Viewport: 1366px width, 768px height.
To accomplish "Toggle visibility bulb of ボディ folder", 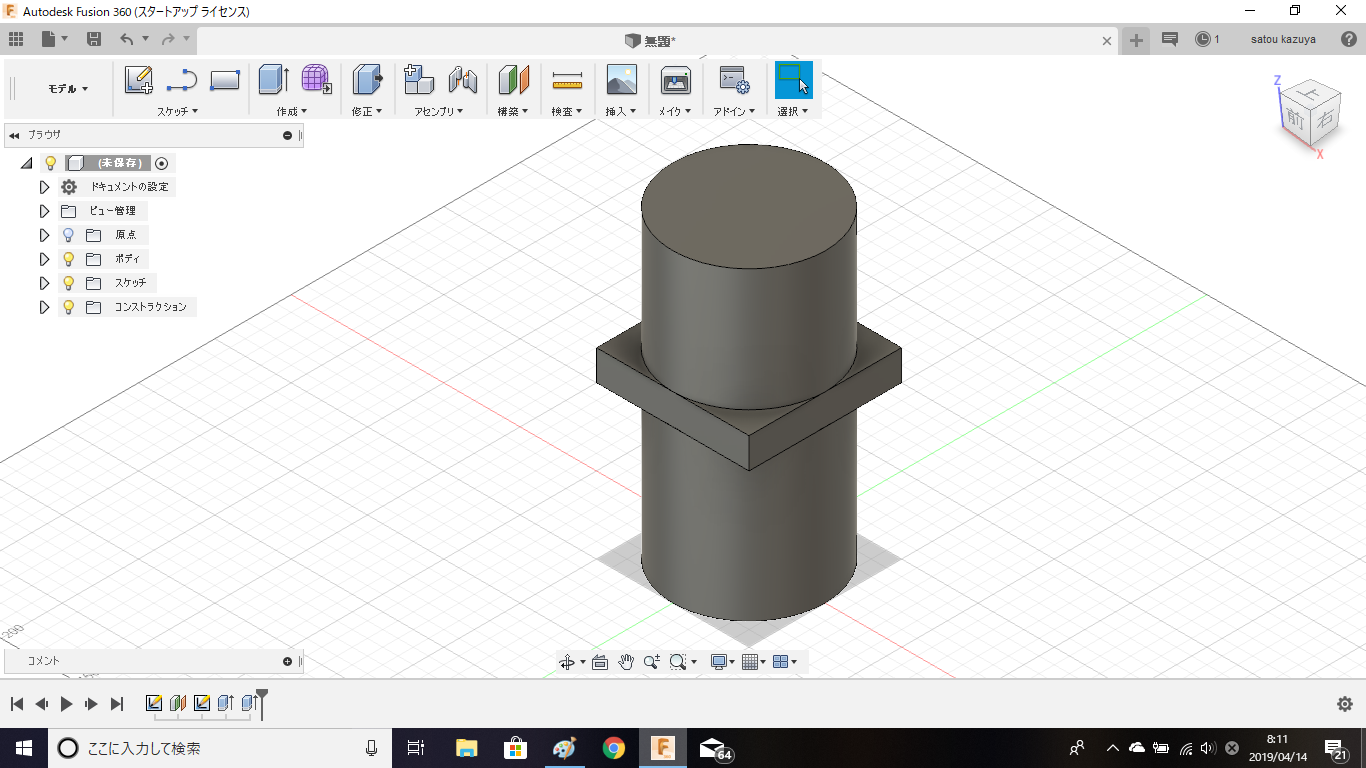I will pyautogui.click(x=69, y=259).
